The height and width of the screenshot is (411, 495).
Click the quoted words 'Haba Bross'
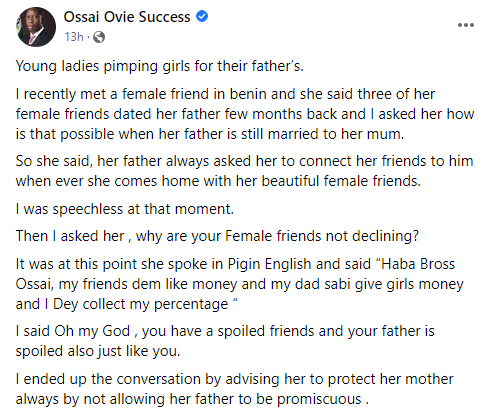pos(418,264)
